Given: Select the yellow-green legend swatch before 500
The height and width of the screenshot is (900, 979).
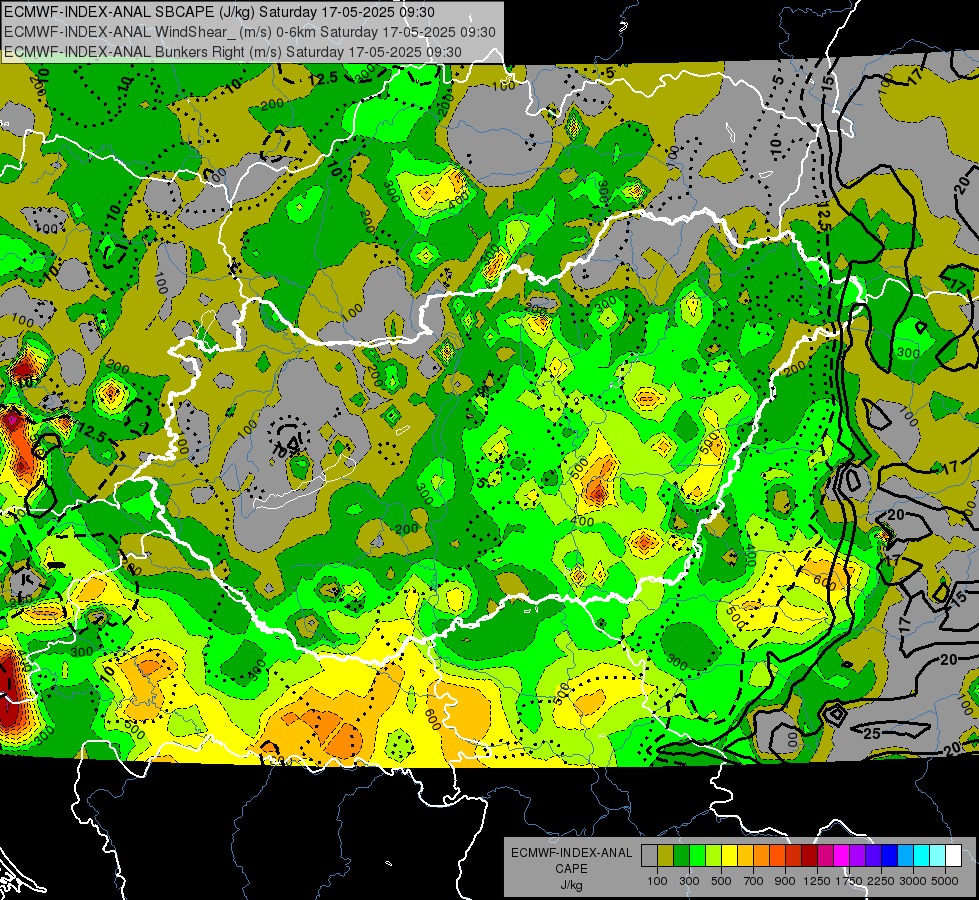Looking at the screenshot, I should [x=713, y=856].
